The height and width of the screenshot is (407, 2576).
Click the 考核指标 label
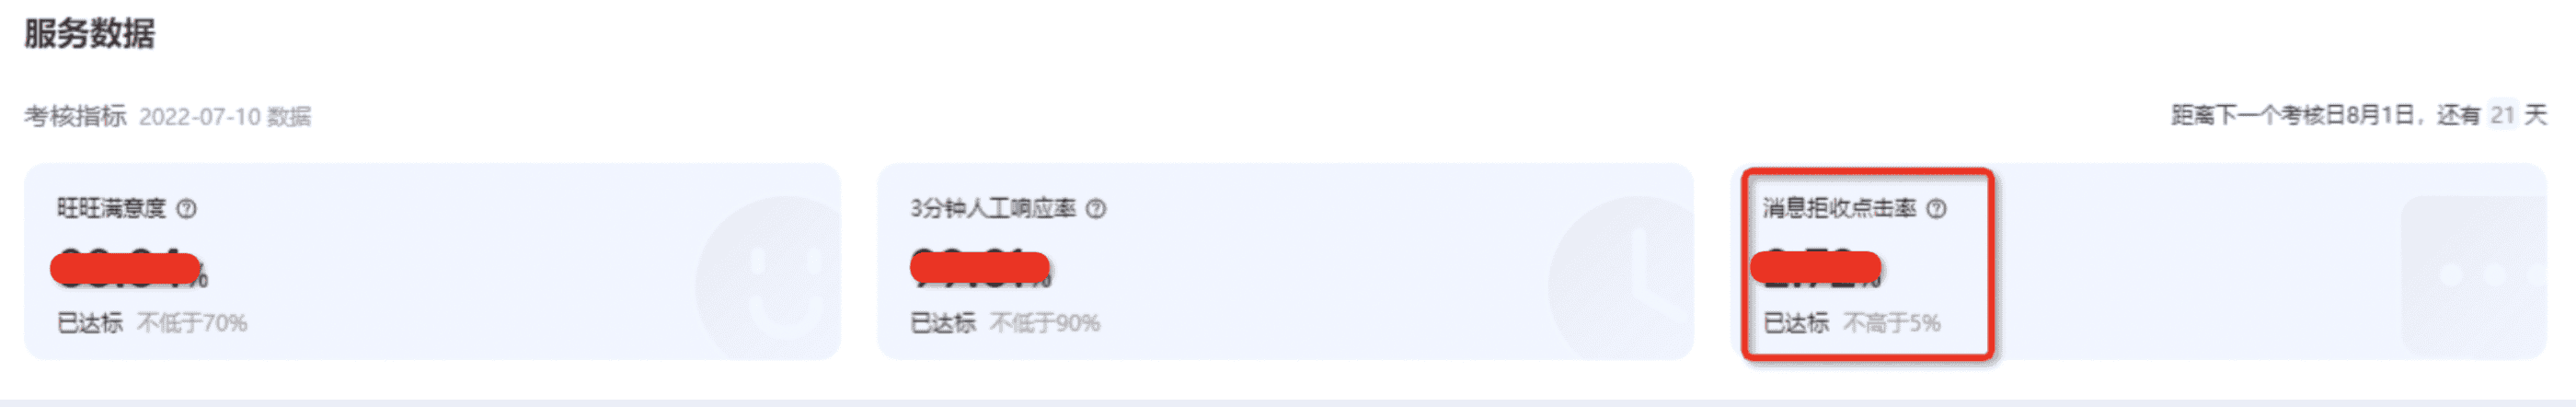tap(75, 117)
